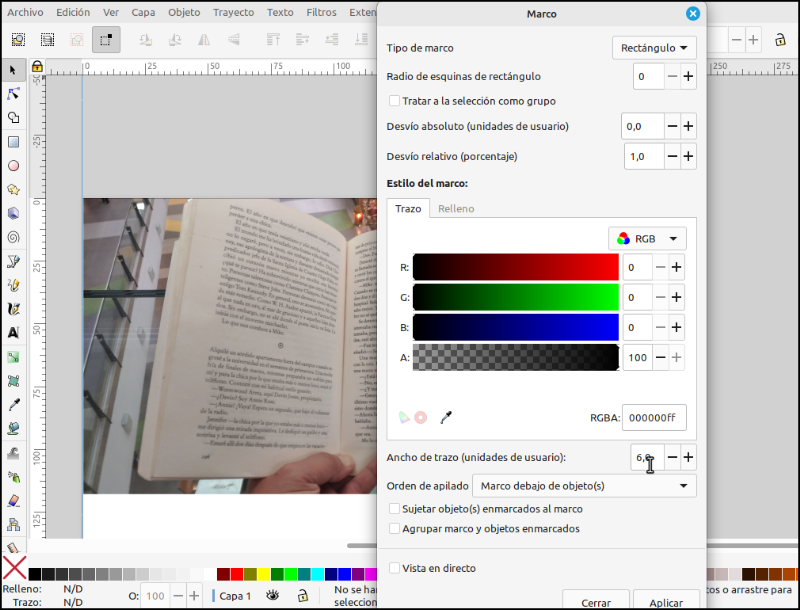The image size is (800, 610).
Task: Select the Selector arrow tool
Action: coord(13,70)
